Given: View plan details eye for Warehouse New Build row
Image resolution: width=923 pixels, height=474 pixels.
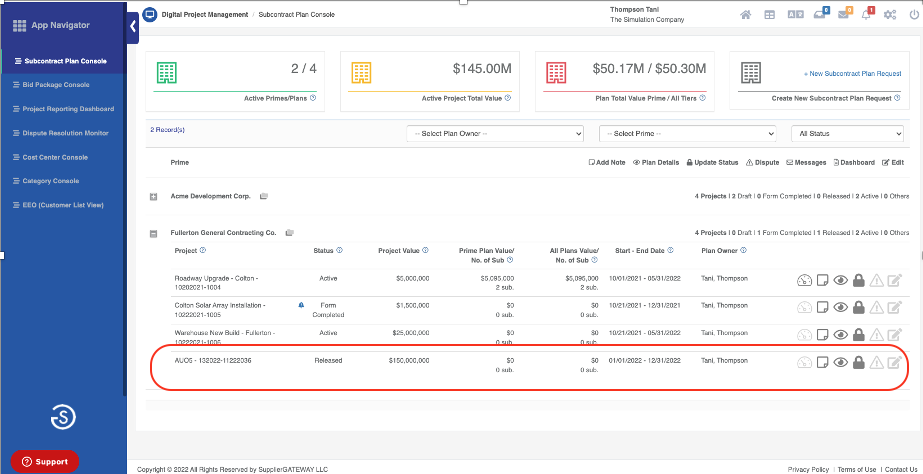Looking at the screenshot, I should [x=841, y=335].
